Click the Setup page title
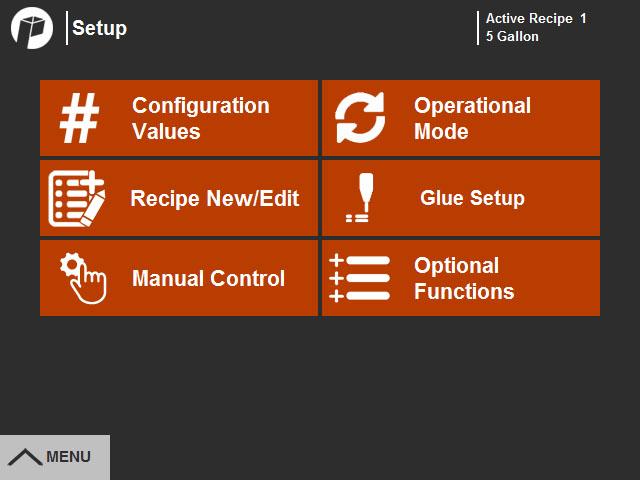640x480 pixels. (100, 28)
